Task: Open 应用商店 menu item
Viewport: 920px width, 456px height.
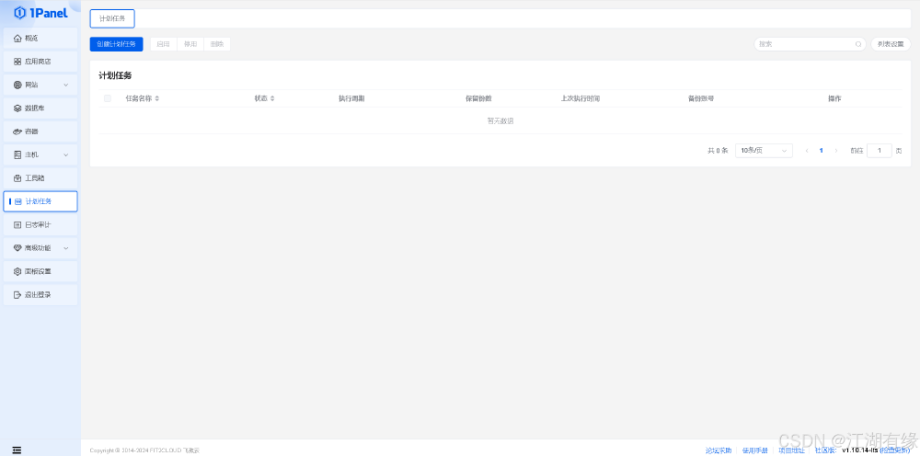Action: [x=40, y=61]
